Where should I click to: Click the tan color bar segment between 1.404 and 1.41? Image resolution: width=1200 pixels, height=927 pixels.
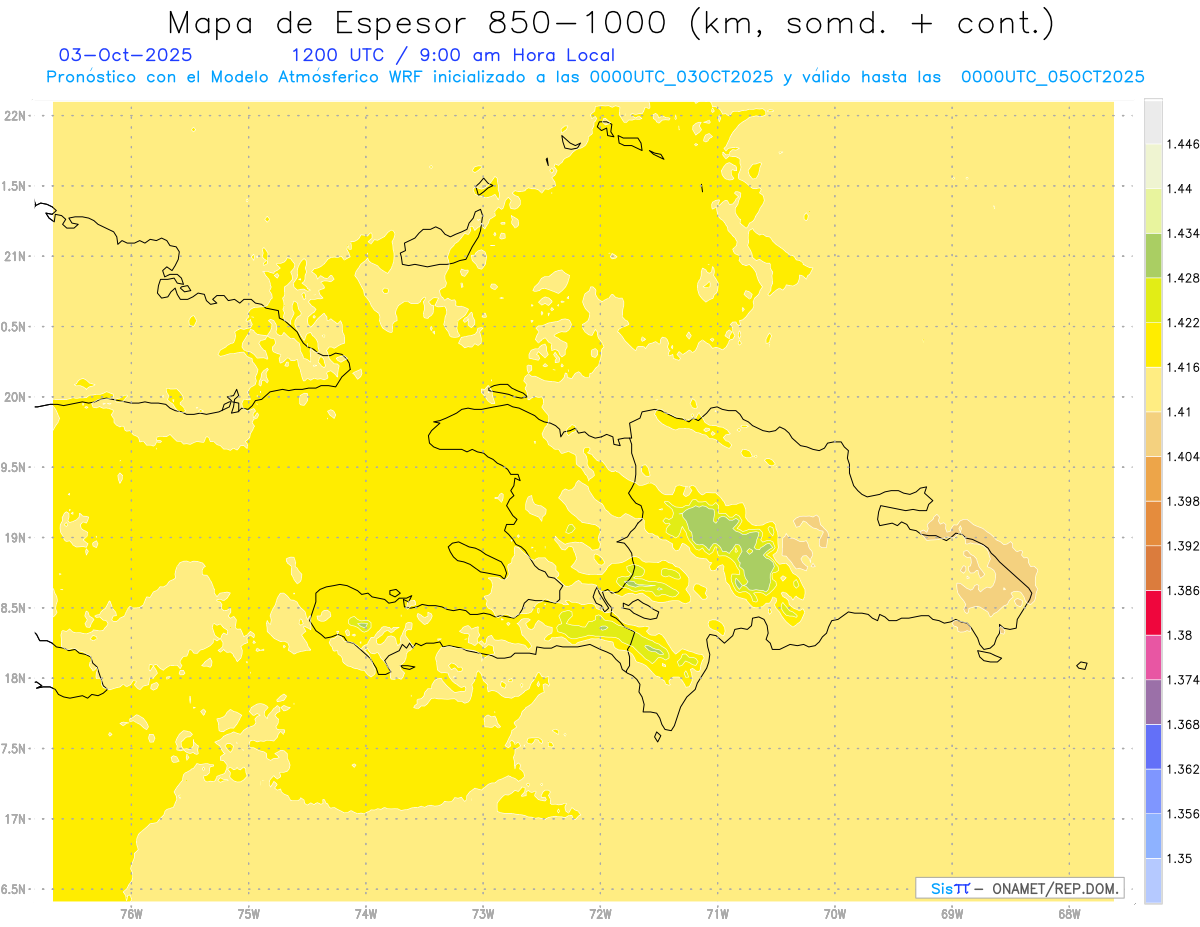(x=1153, y=434)
